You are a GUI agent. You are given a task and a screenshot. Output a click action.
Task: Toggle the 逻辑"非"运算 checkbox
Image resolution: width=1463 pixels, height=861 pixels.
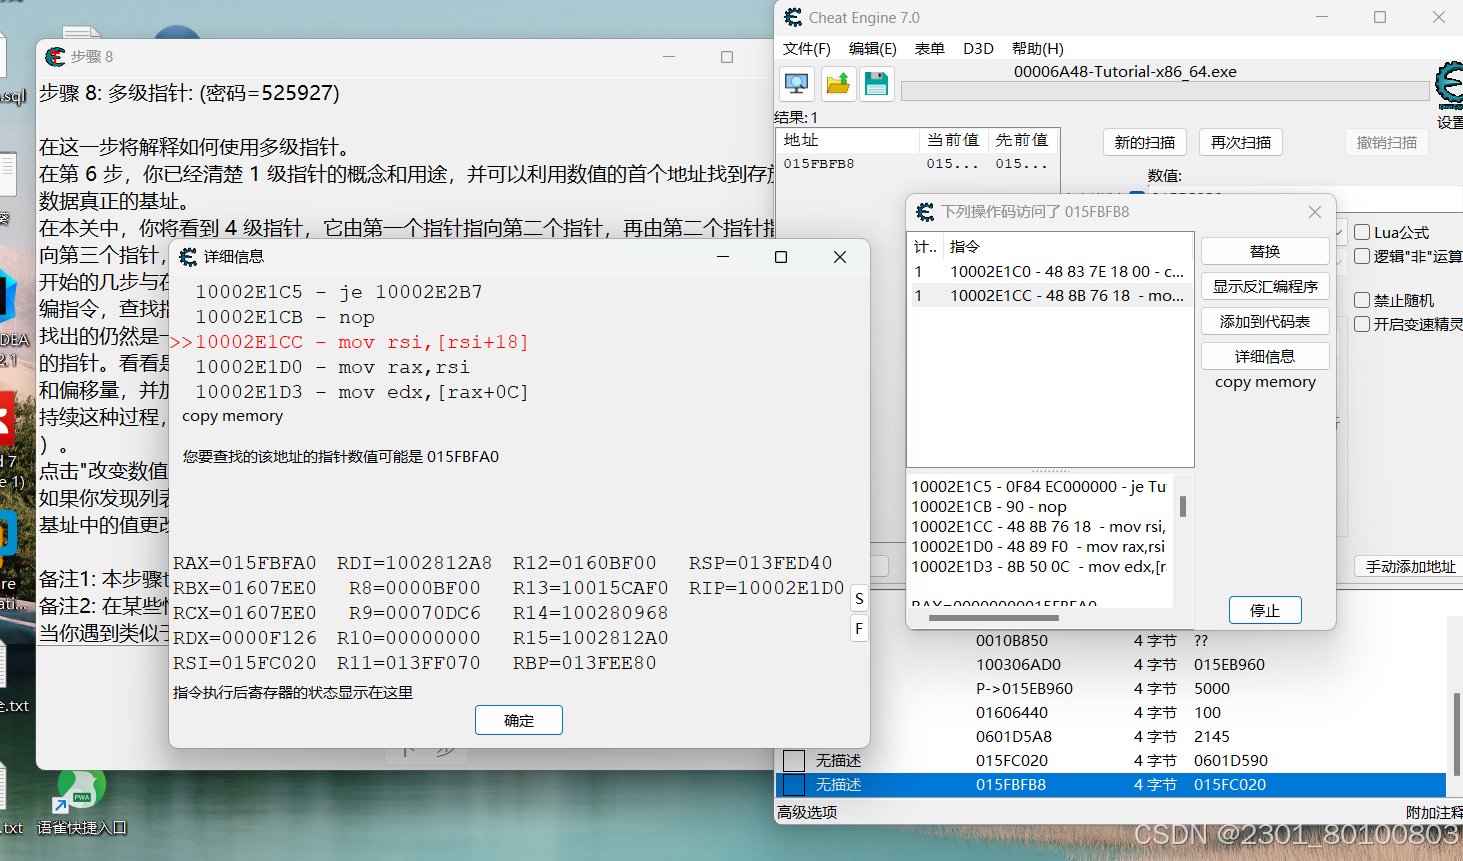click(x=1362, y=256)
